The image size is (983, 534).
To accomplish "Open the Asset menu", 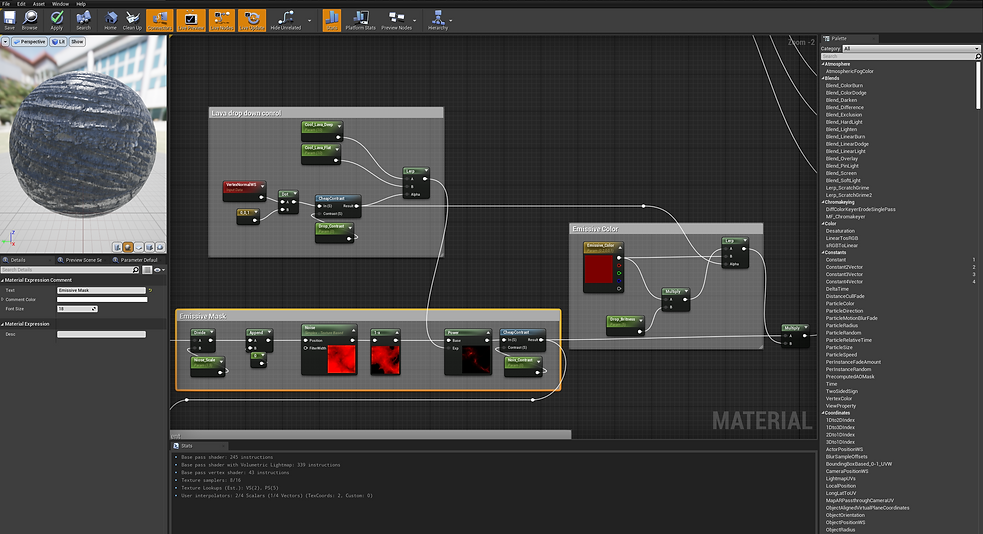I will tap(39, 4).
